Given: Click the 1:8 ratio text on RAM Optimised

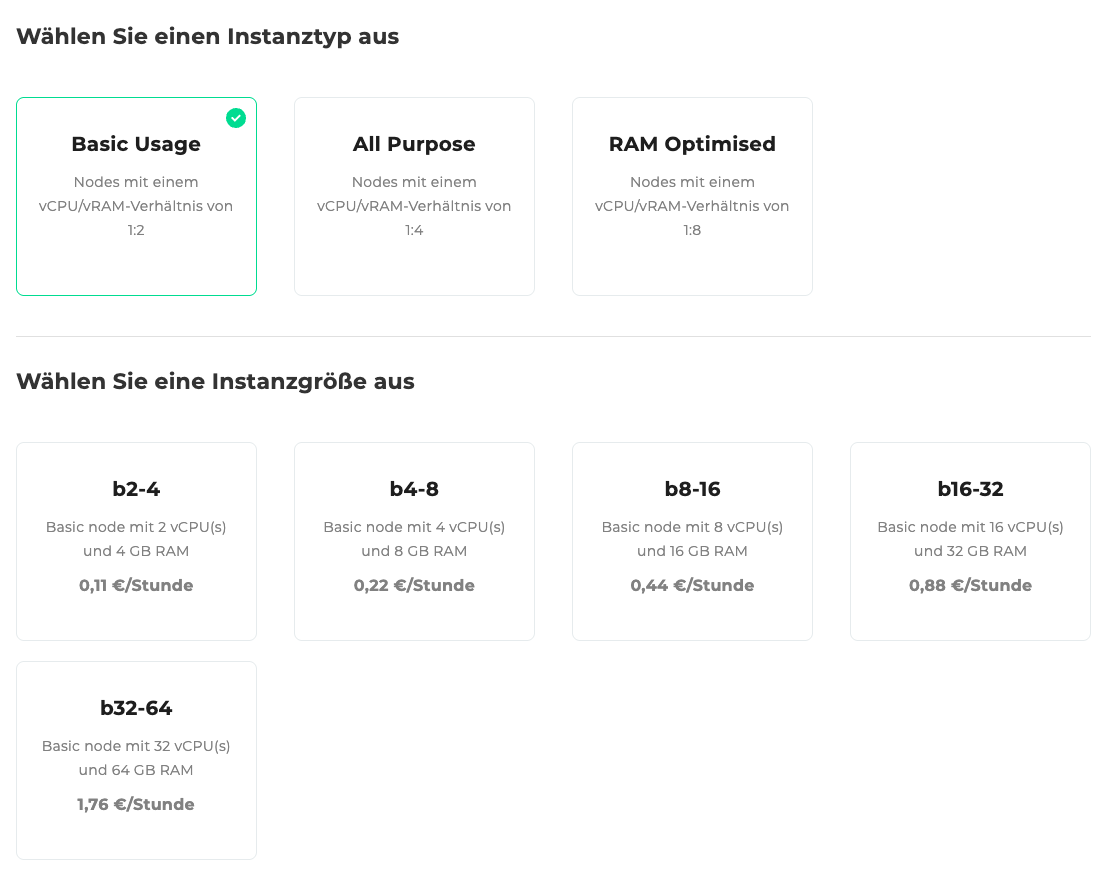Looking at the screenshot, I should coord(692,230).
